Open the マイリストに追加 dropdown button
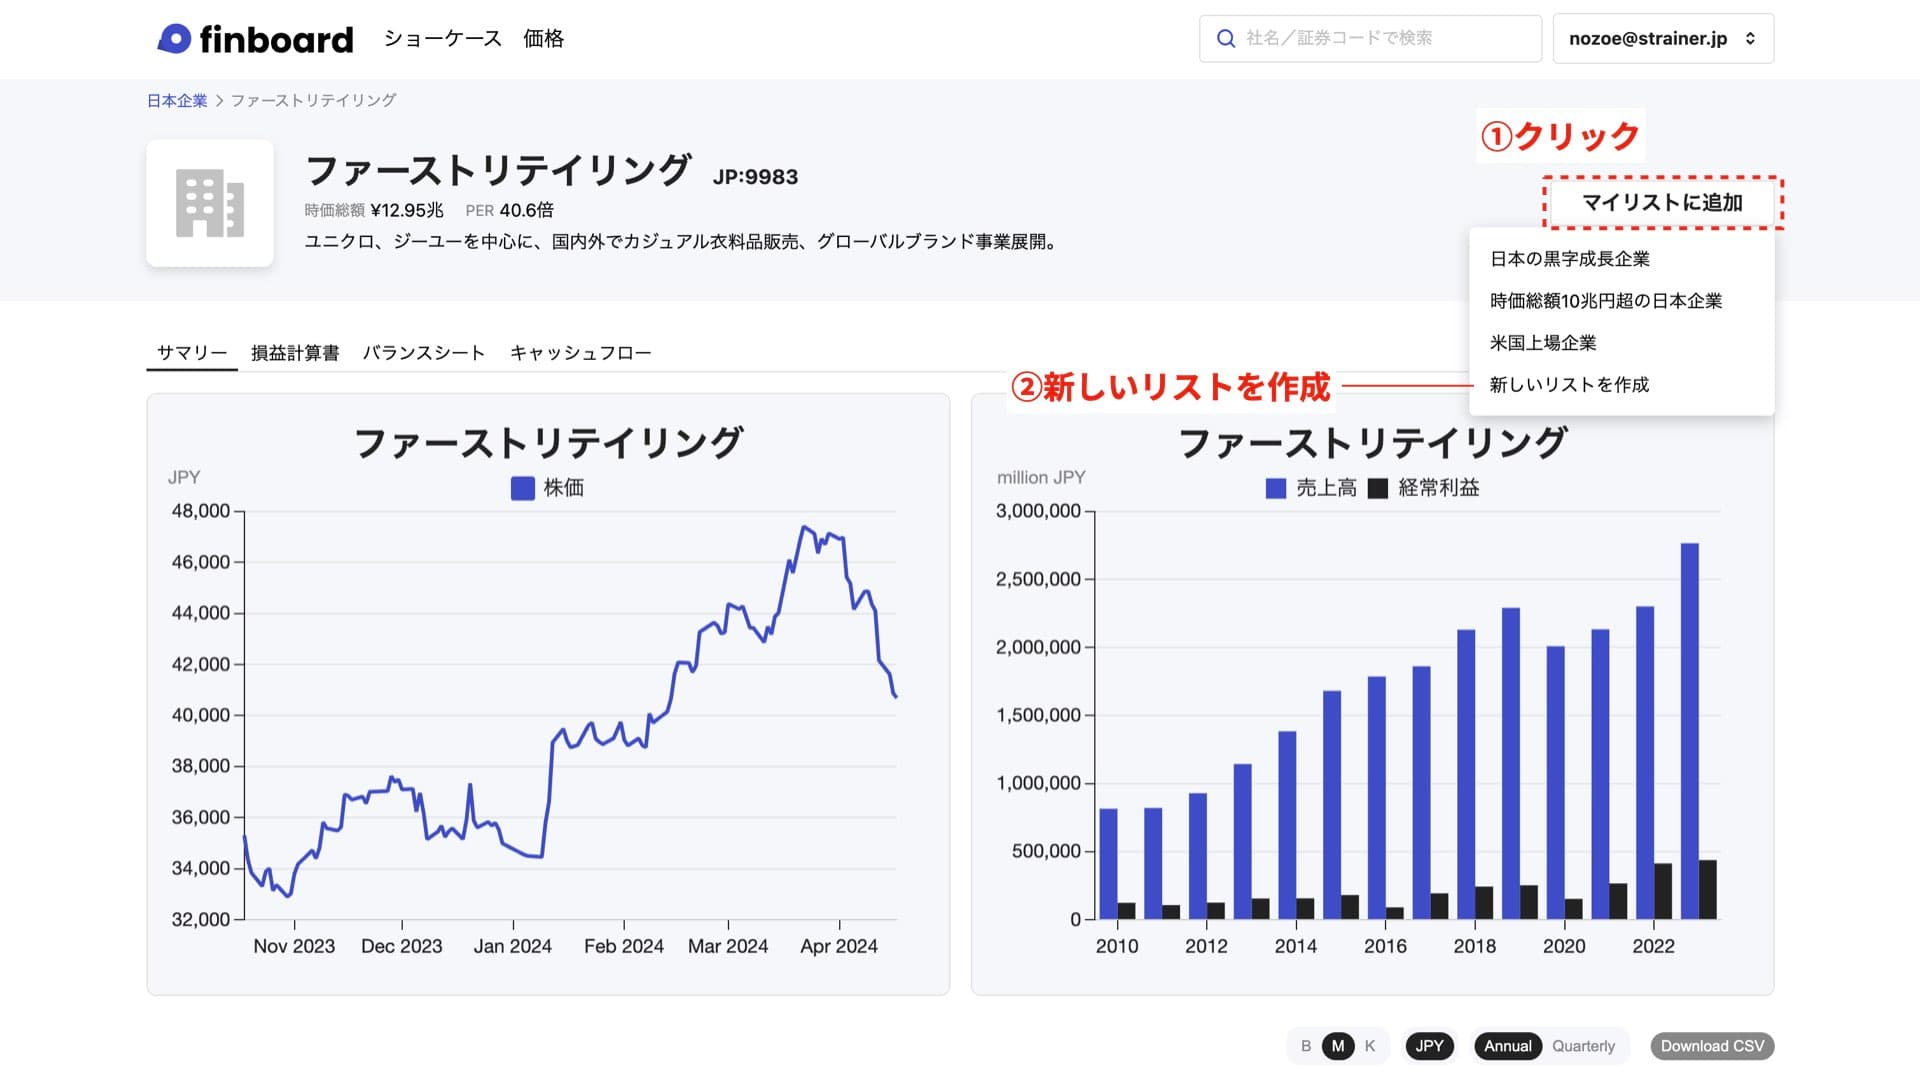Image resolution: width=1920 pixels, height=1080 pixels. coord(1662,203)
